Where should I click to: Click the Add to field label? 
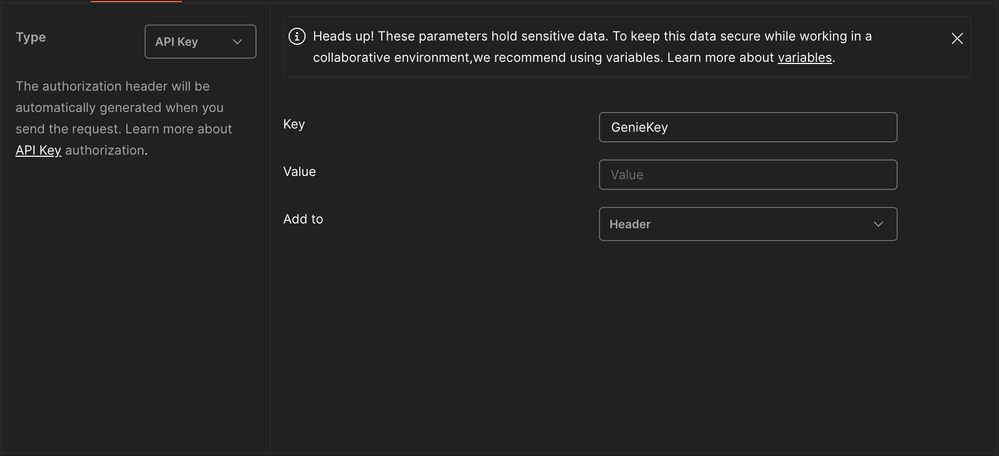303,219
